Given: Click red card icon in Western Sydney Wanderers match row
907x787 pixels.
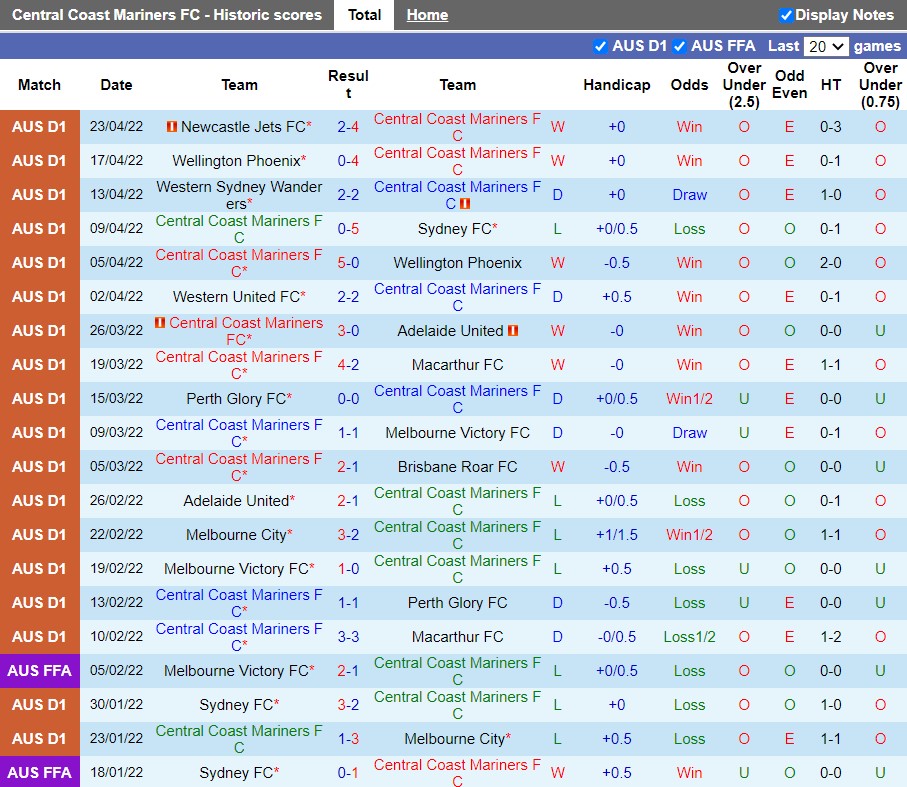Looking at the screenshot, I should pos(465,204).
